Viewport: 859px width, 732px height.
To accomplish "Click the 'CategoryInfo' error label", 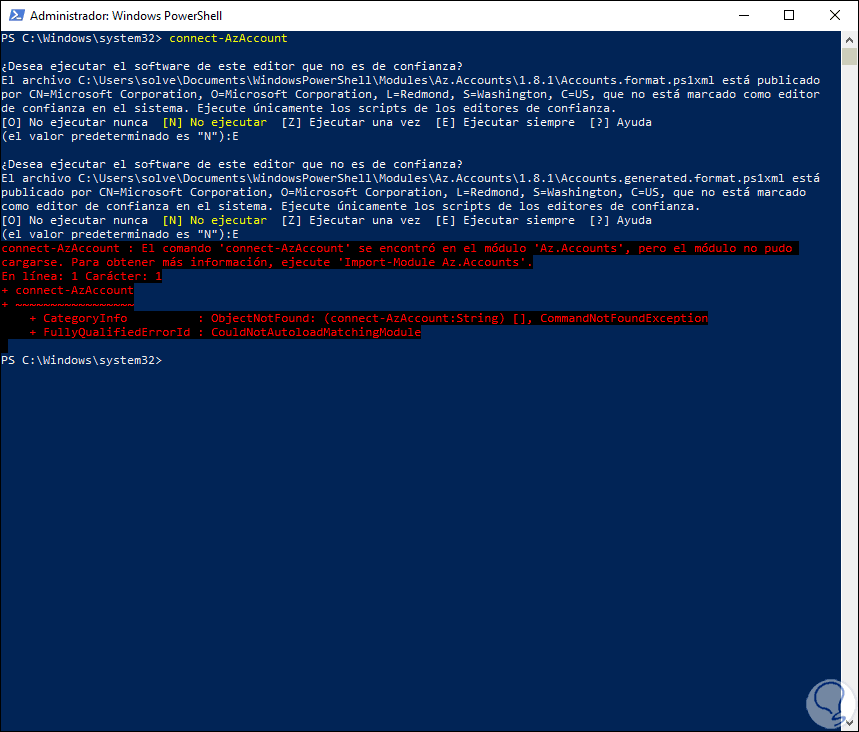I will (85, 318).
